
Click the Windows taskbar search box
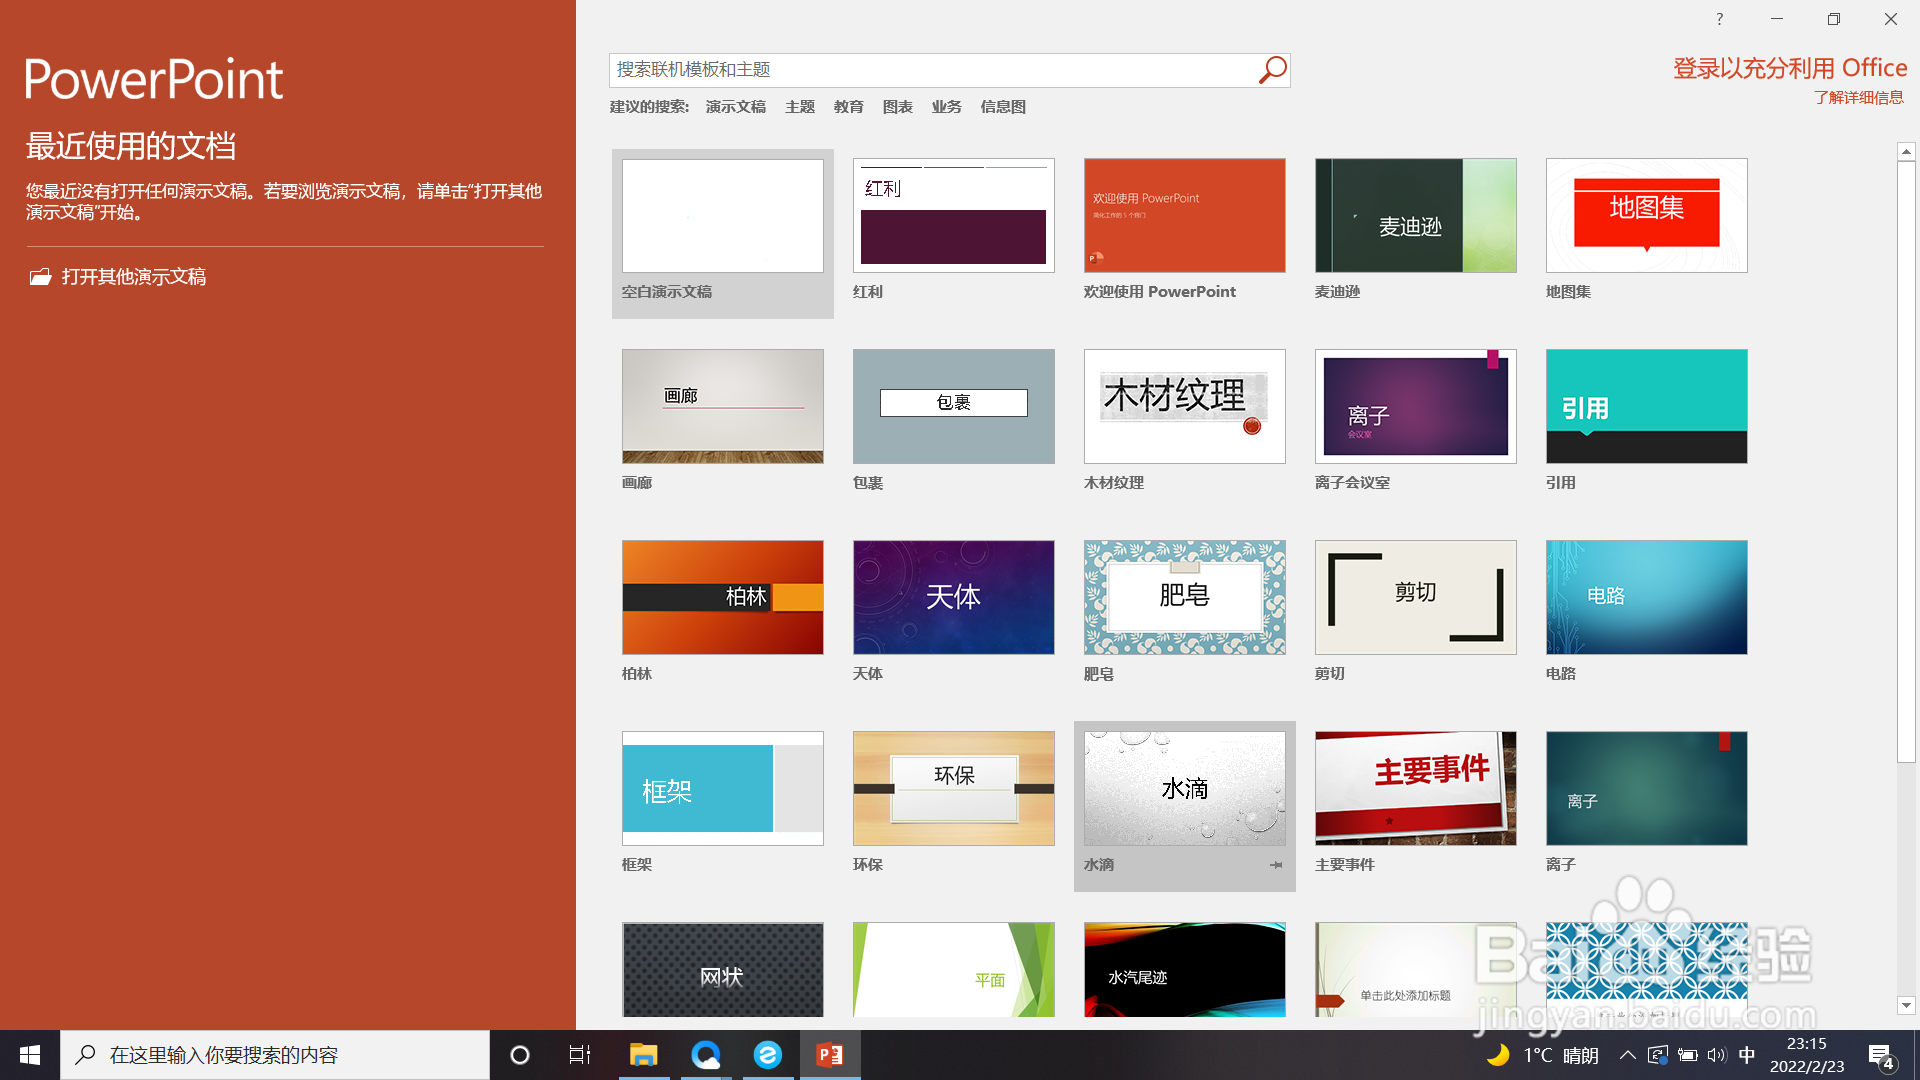point(275,1055)
